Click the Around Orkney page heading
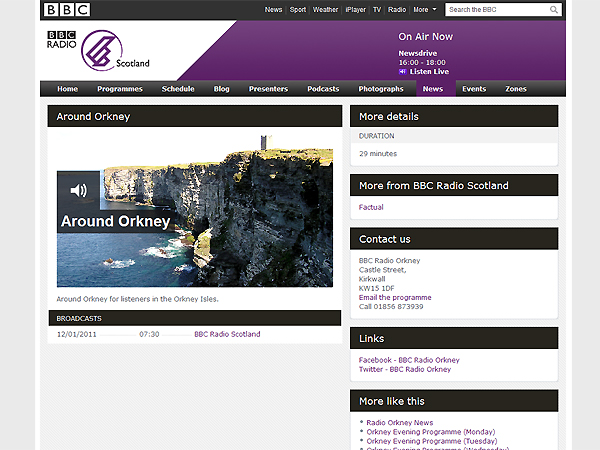Viewport: 600px width, 450px height. point(93,116)
